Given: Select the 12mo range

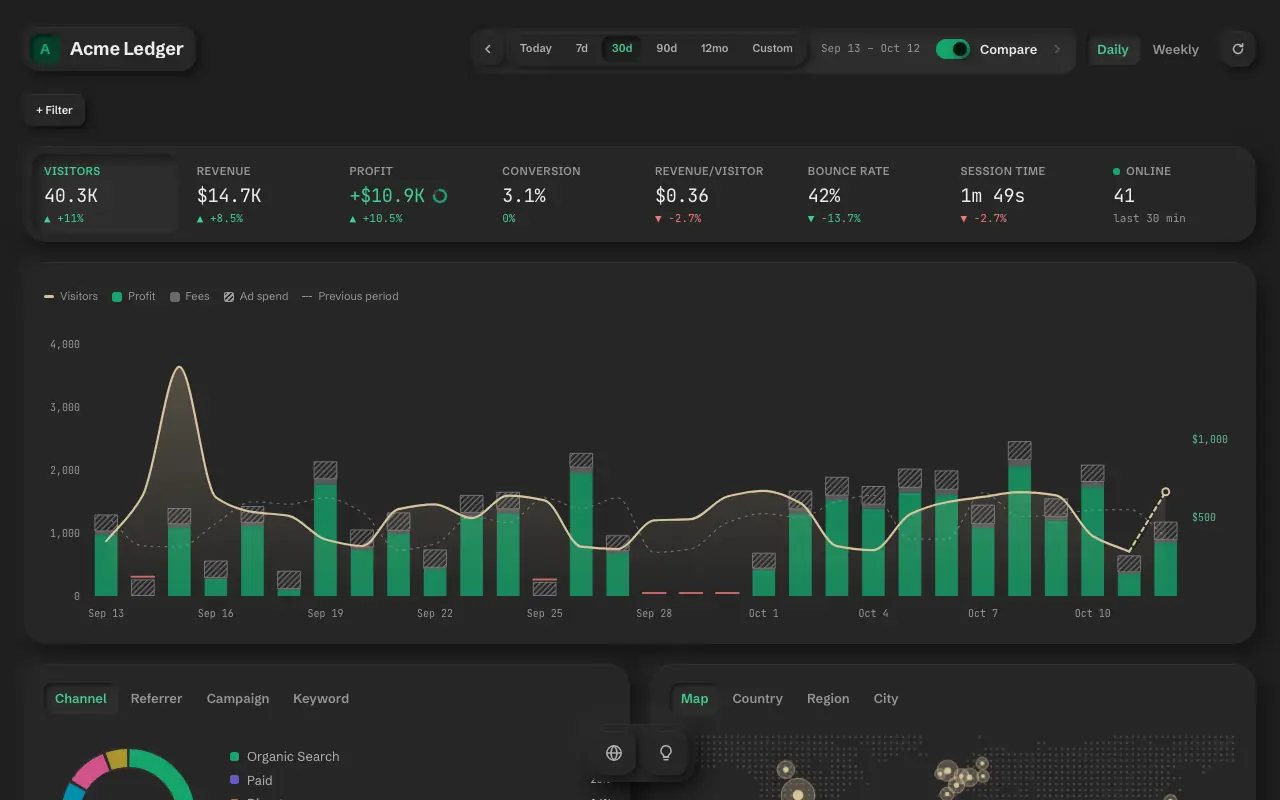Looking at the screenshot, I should 715,48.
